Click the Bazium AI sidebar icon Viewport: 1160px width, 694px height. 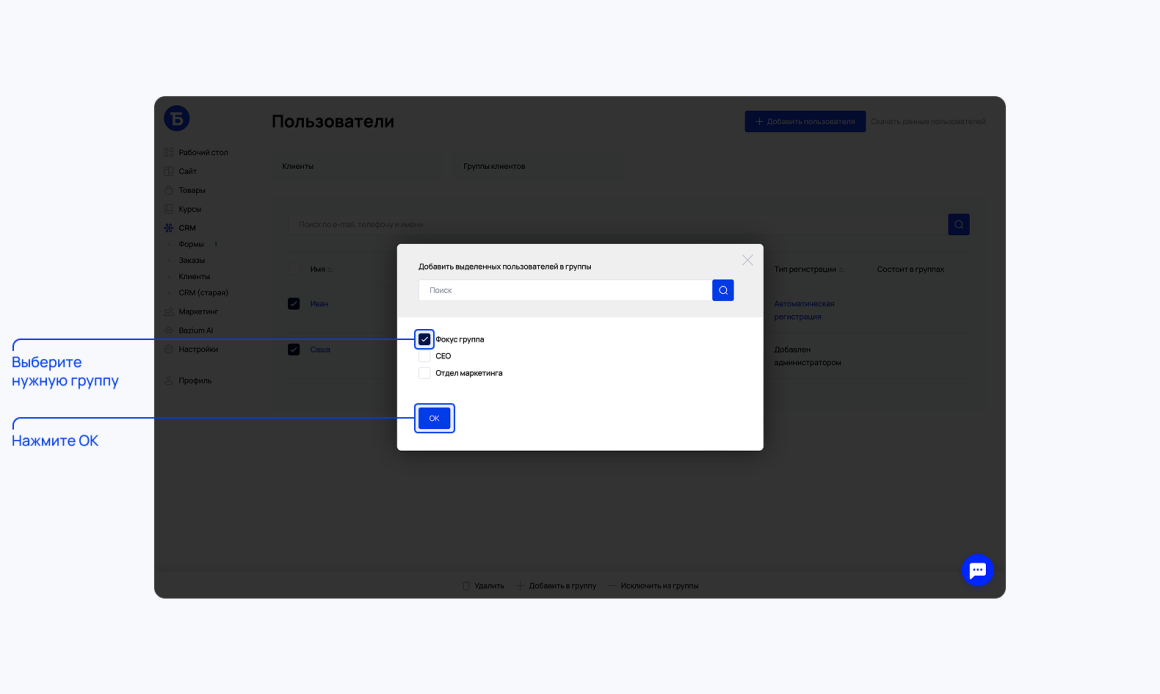click(x=169, y=331)
